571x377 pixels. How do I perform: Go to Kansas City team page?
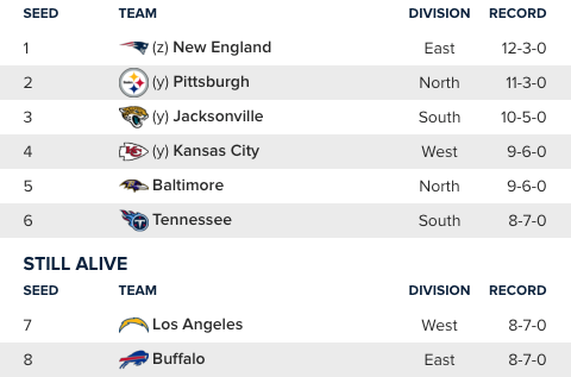click(216, 151)
